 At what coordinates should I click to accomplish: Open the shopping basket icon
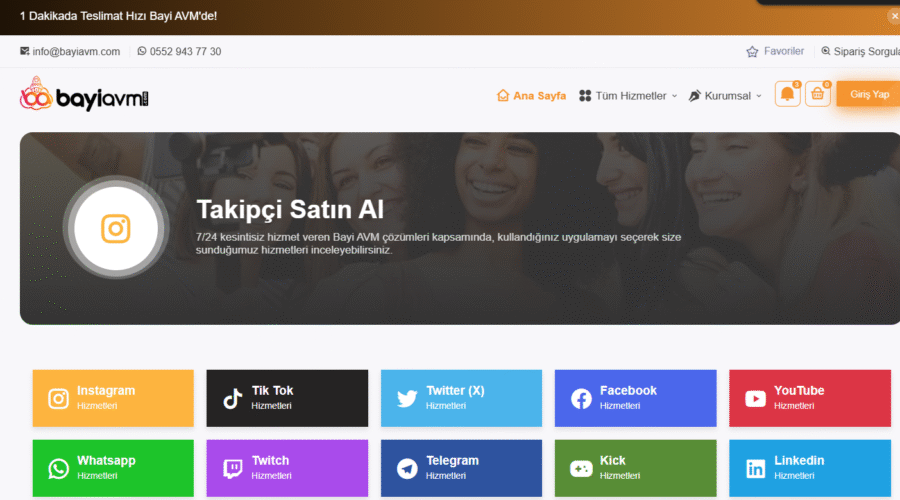coord(817,94)
